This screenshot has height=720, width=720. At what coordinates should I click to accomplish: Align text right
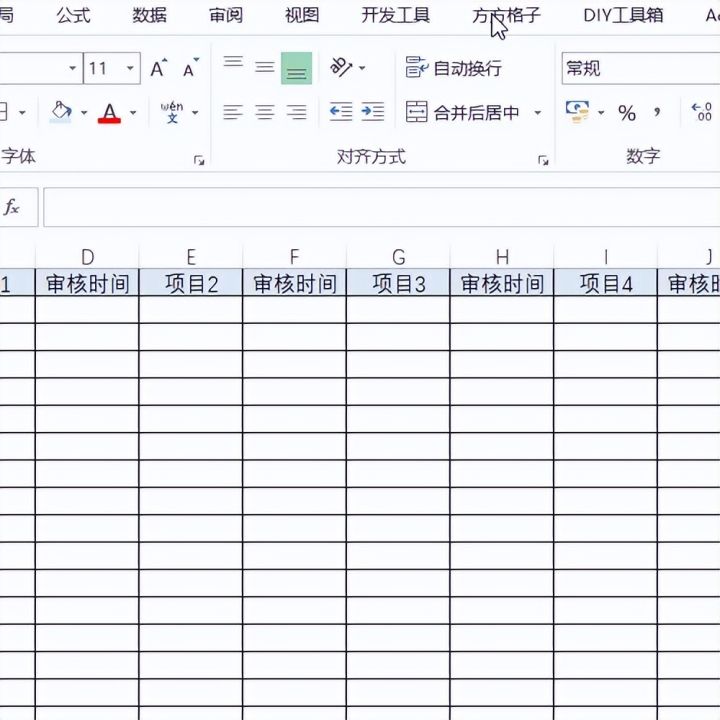(297, 112)
